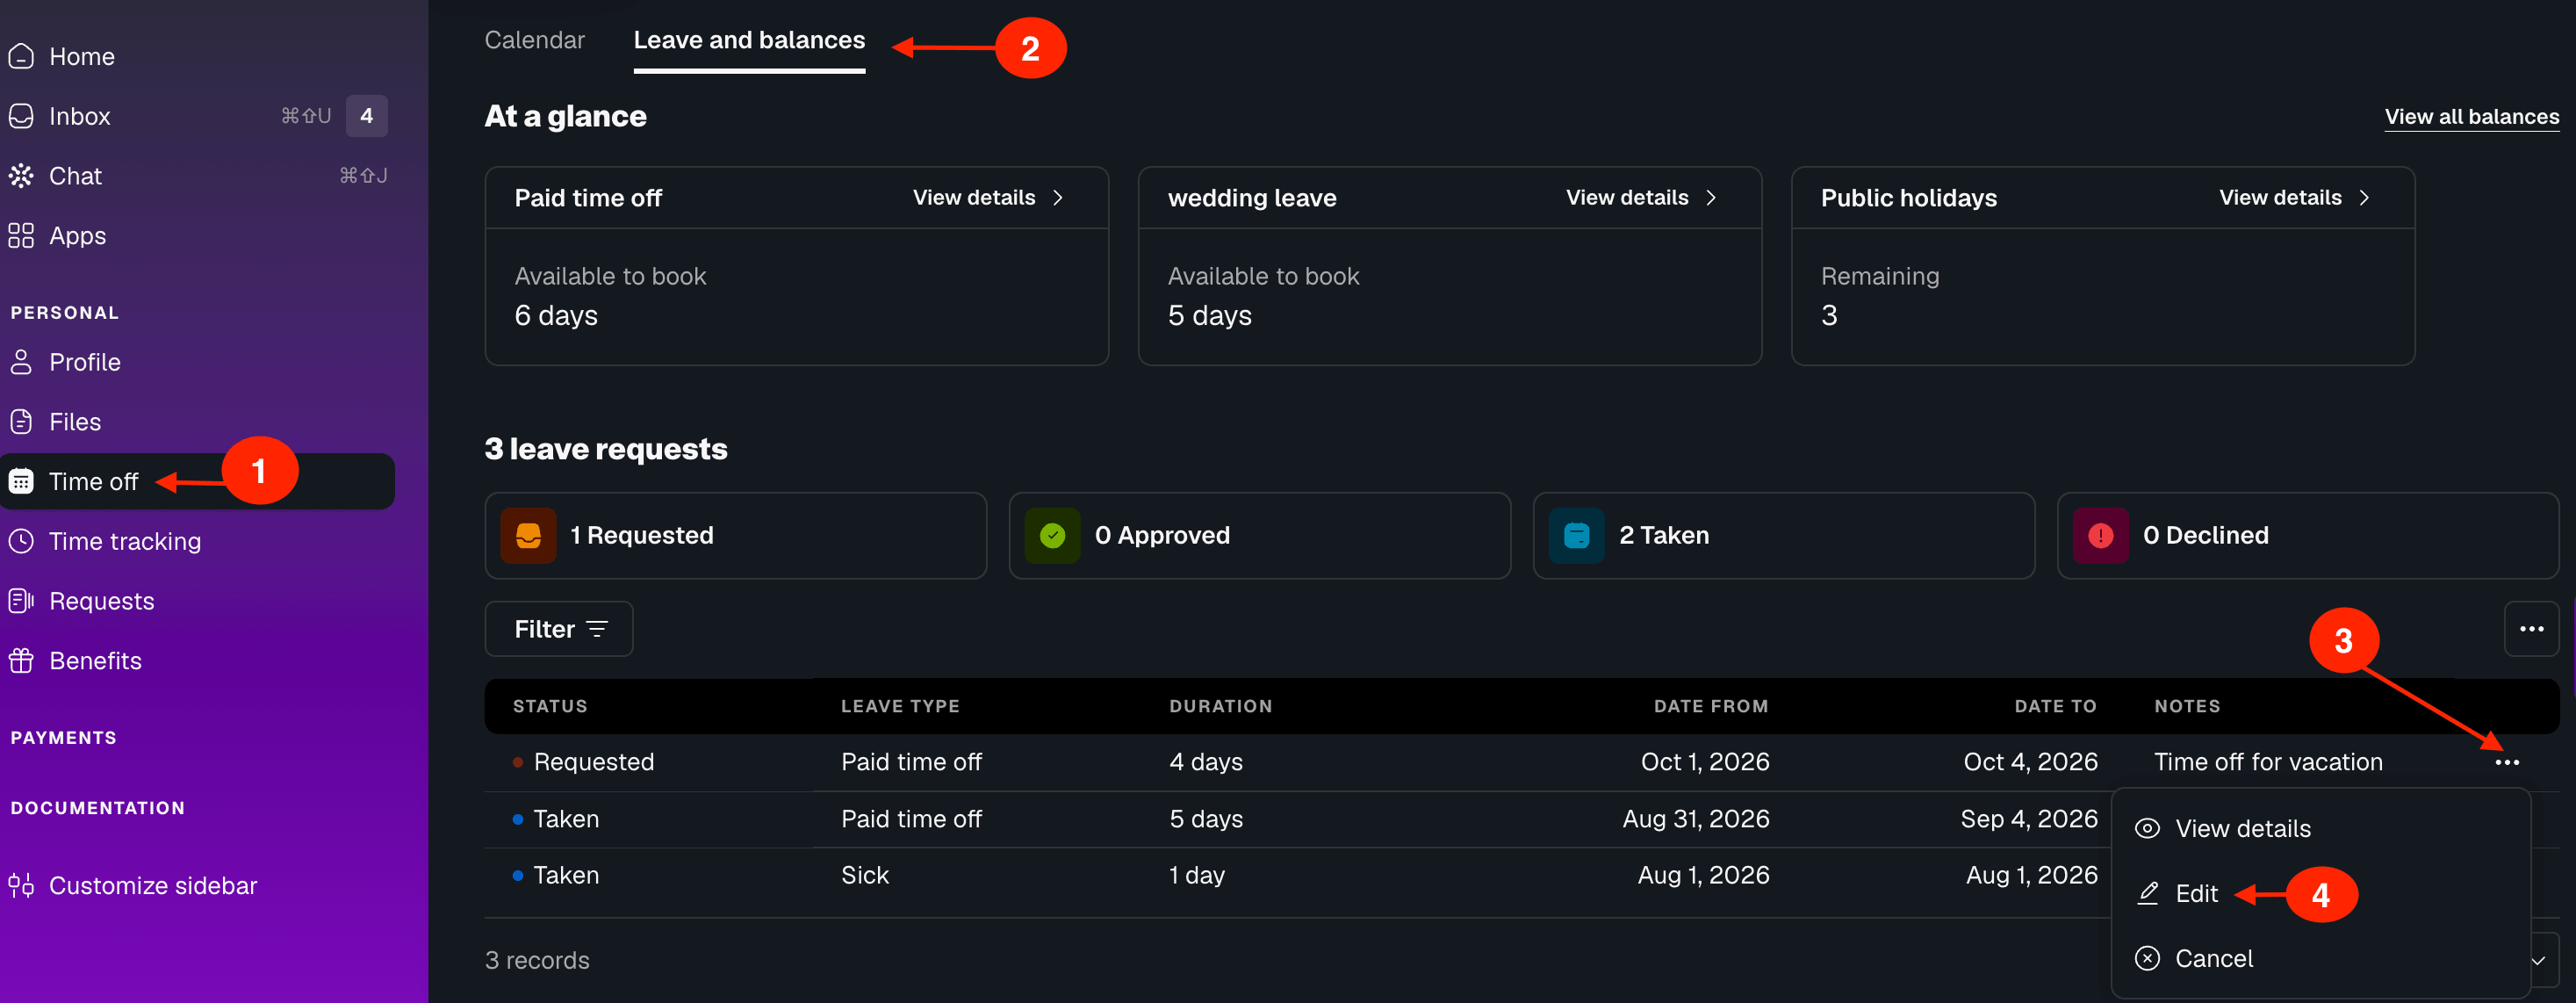Open the Requests section
This screenshot has width=2576, height=1003.
82,601
